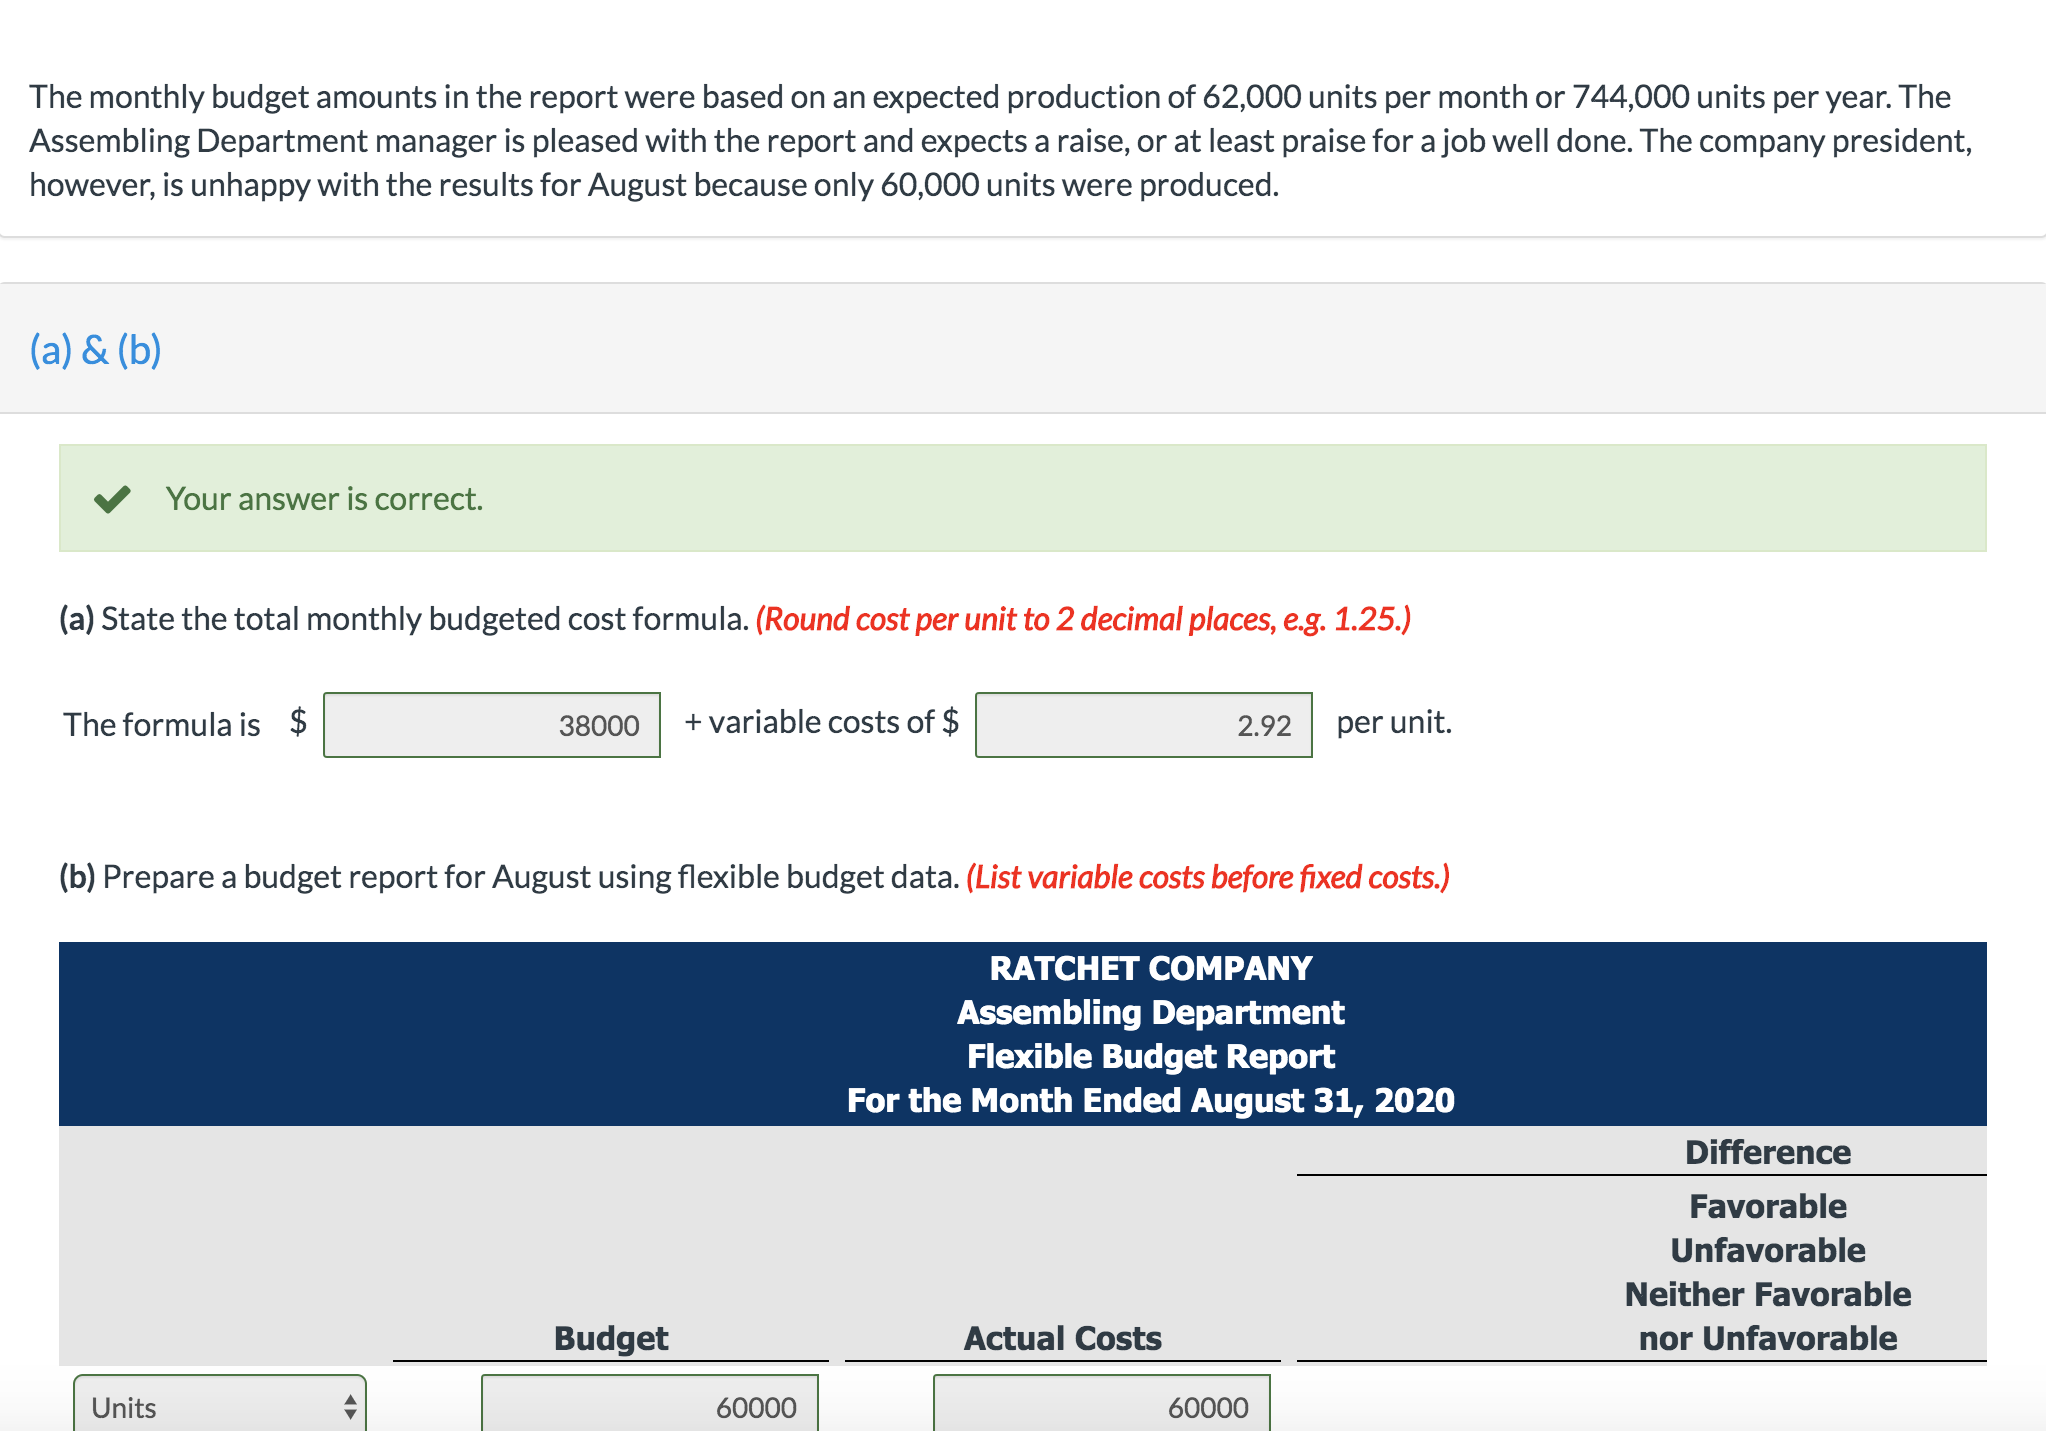
Task: Click the Difference column header
Action: tap(1766, 1151)
